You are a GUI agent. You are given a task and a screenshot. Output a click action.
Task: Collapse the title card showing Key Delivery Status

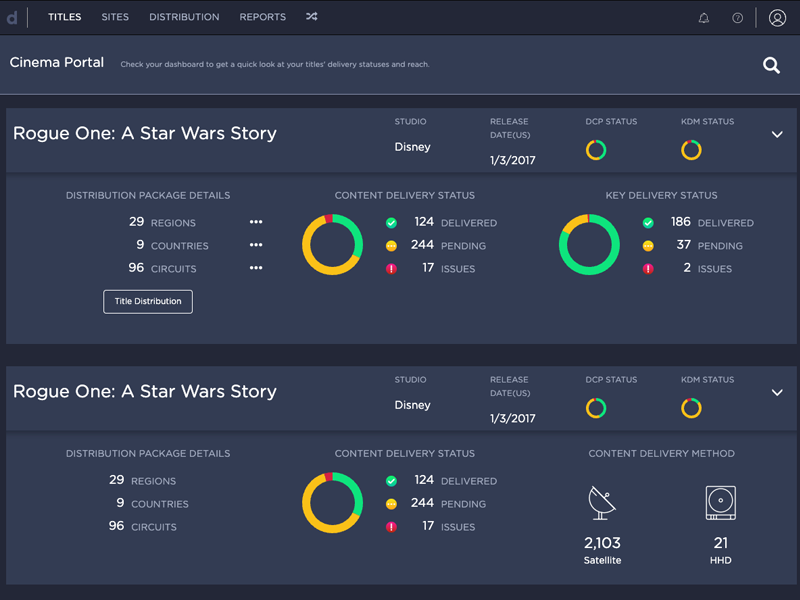(777, 134)
